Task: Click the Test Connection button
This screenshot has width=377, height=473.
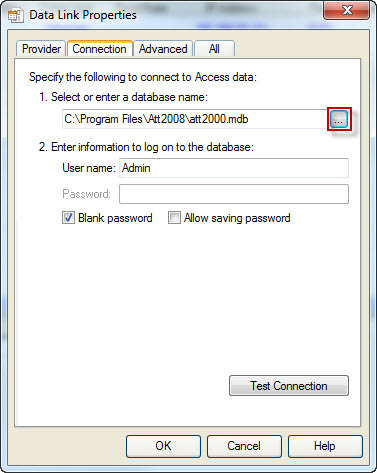Action: pyautogui.click(x=289, y=386)
